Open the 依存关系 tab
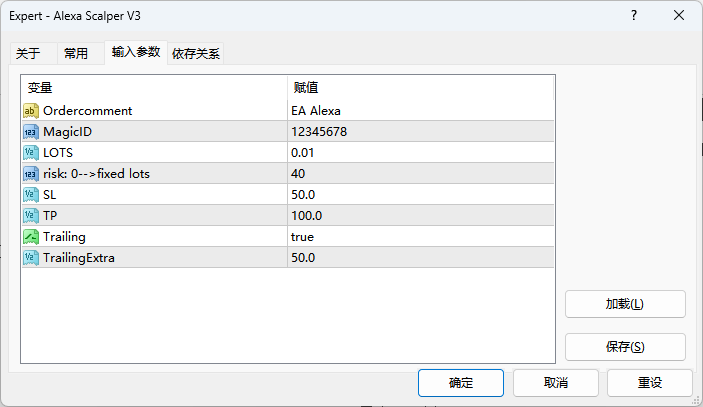The width and height of the screenshot is (703, 407). click(x=196, y=54)
